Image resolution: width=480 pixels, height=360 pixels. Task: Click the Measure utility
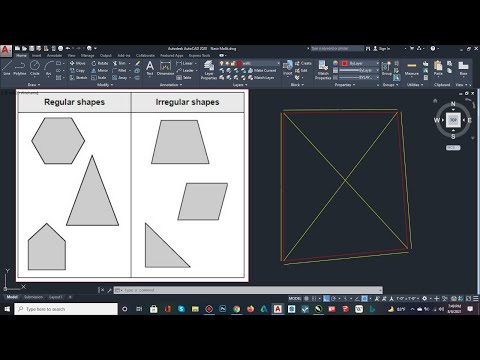[412, 68]
